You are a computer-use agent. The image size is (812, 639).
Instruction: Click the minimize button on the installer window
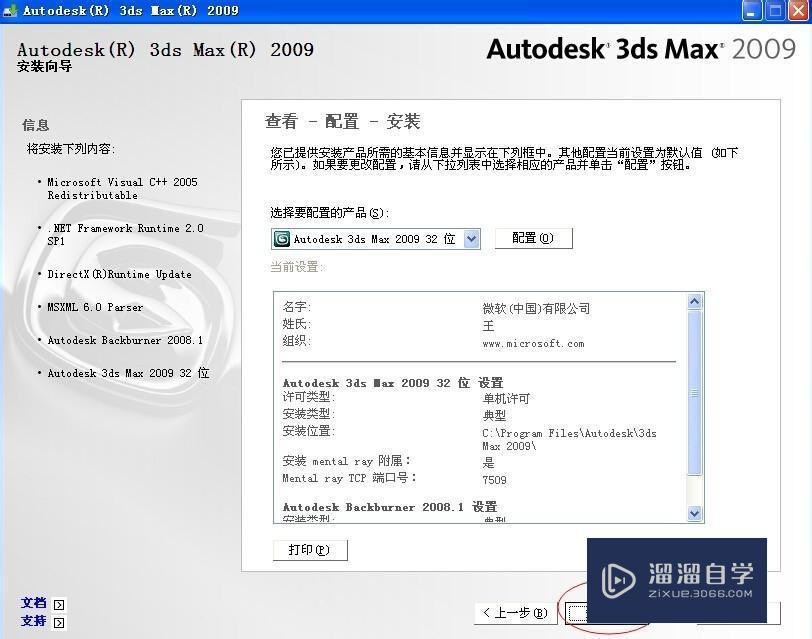coord(749,11)
